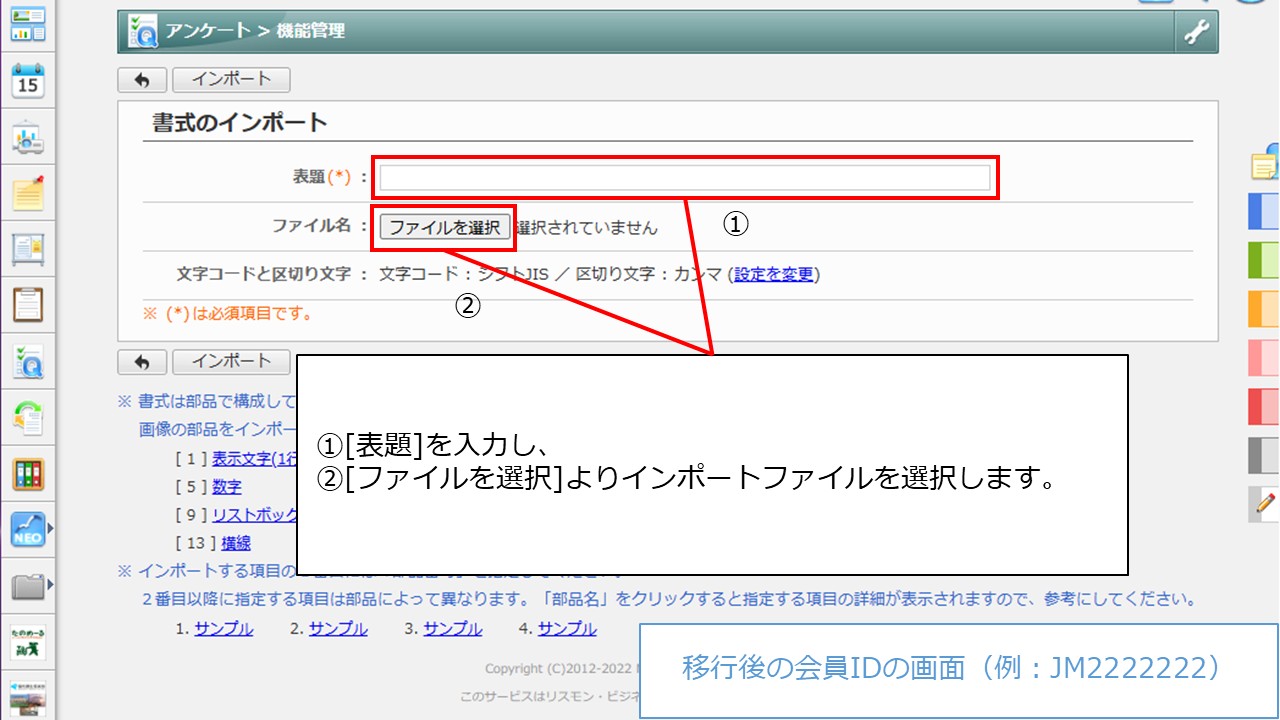Screen dimensions: 1280x720
Task: Open the presentation projector icon in sidebar
Action: click(27, 138)
